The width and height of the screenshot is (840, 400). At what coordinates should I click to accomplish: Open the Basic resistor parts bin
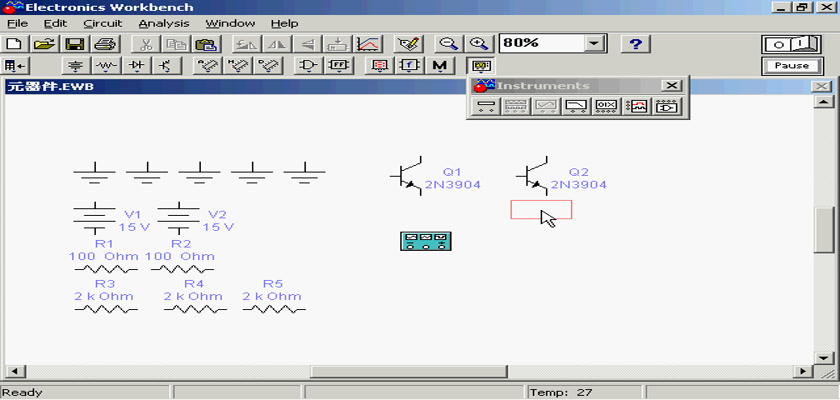[x=107, y=66]
